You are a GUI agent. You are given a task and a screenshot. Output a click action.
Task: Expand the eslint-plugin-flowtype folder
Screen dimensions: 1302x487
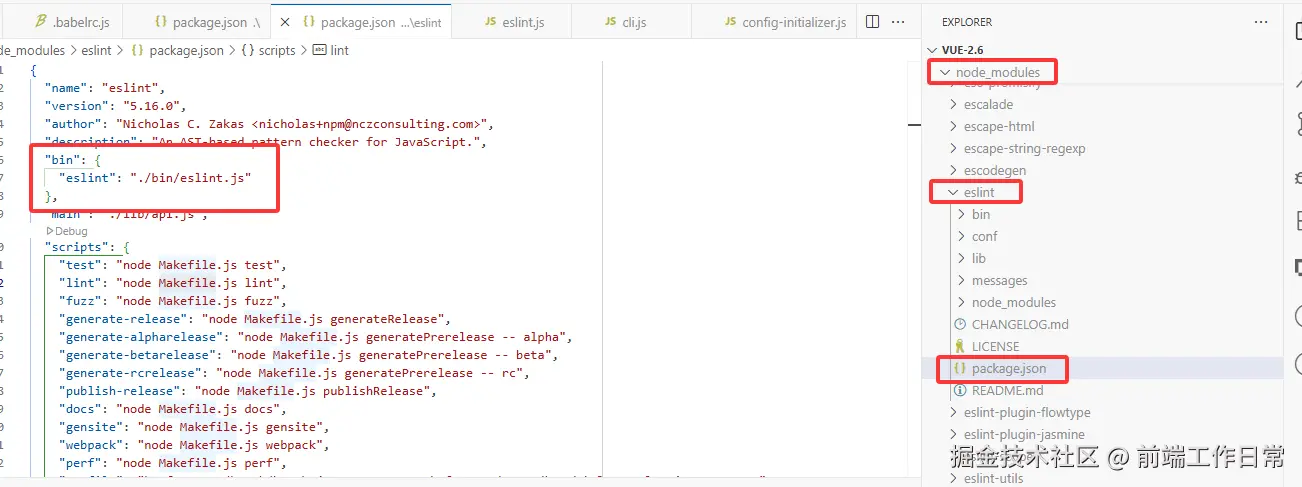(953, 412)
